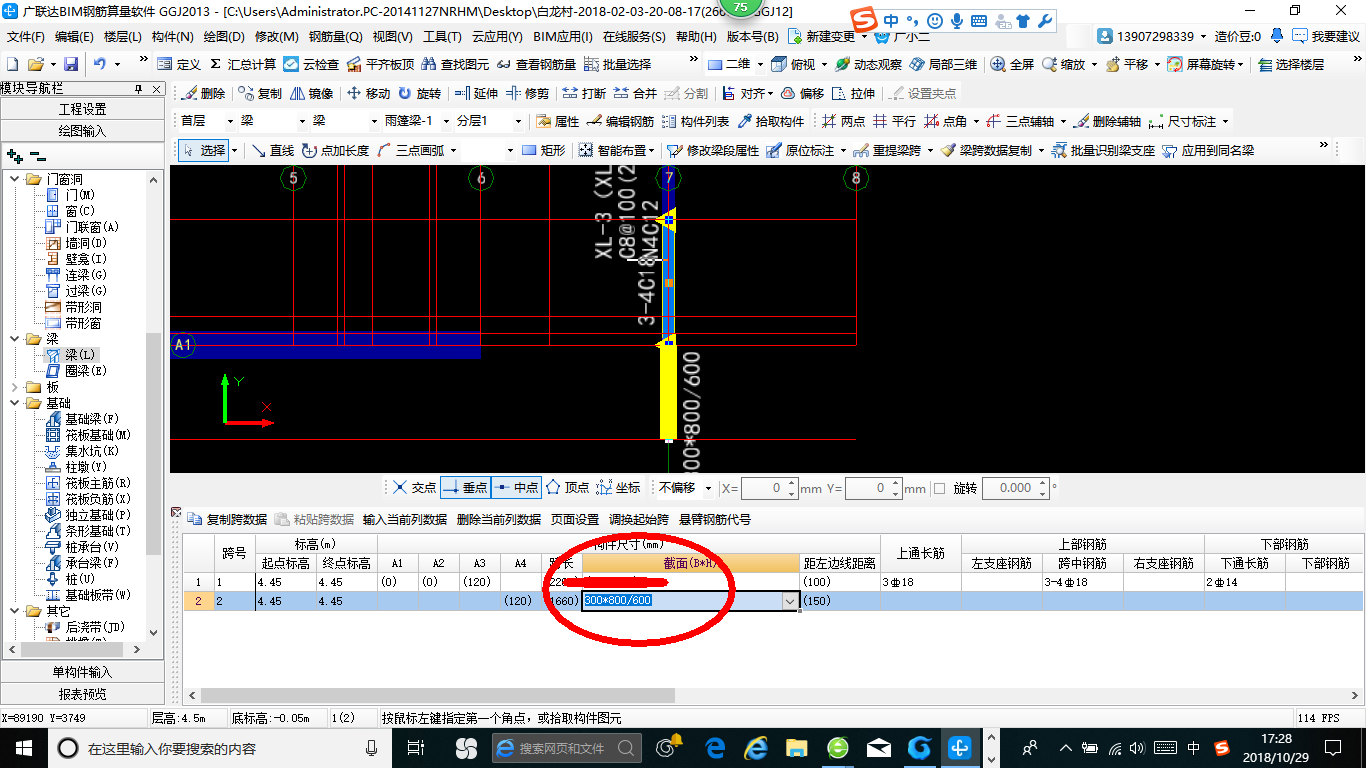This screenshot has width=1366, height=768.
Task: Toggle the 选择 selection mode button
Action: click(204, 150)
